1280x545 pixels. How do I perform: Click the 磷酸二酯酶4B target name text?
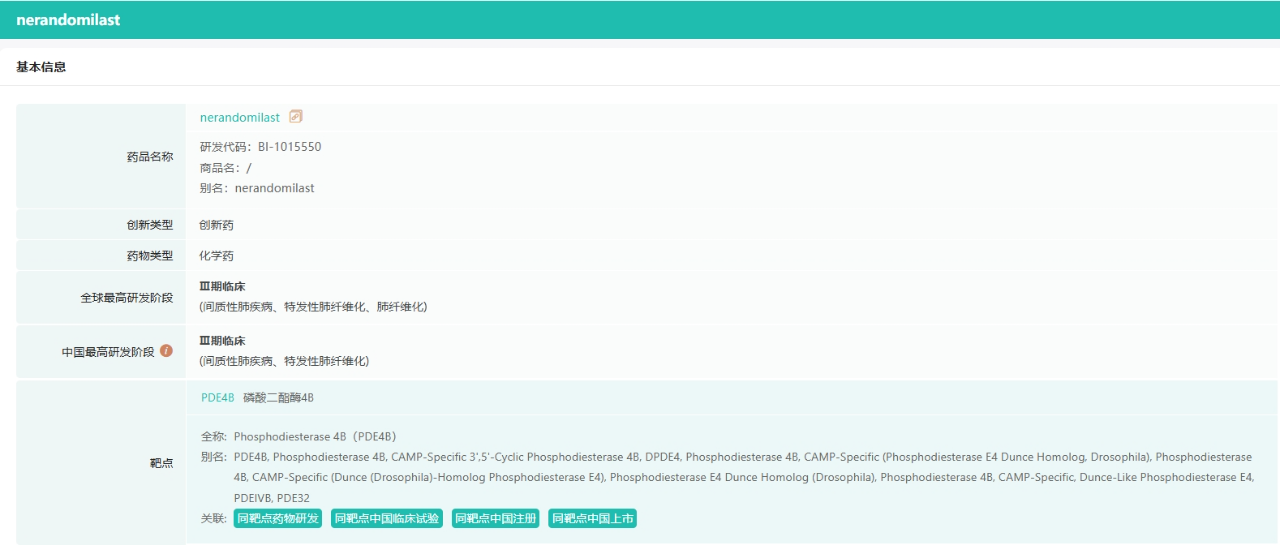(278, 398)
